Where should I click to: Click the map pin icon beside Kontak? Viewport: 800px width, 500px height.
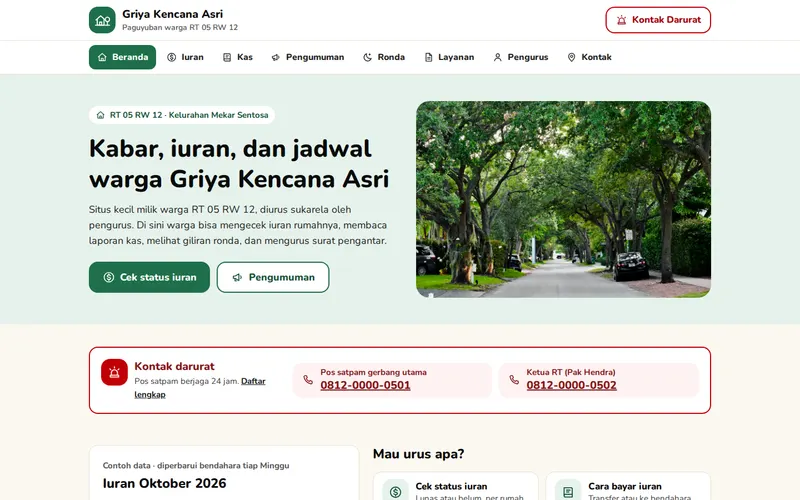(571, 57)
